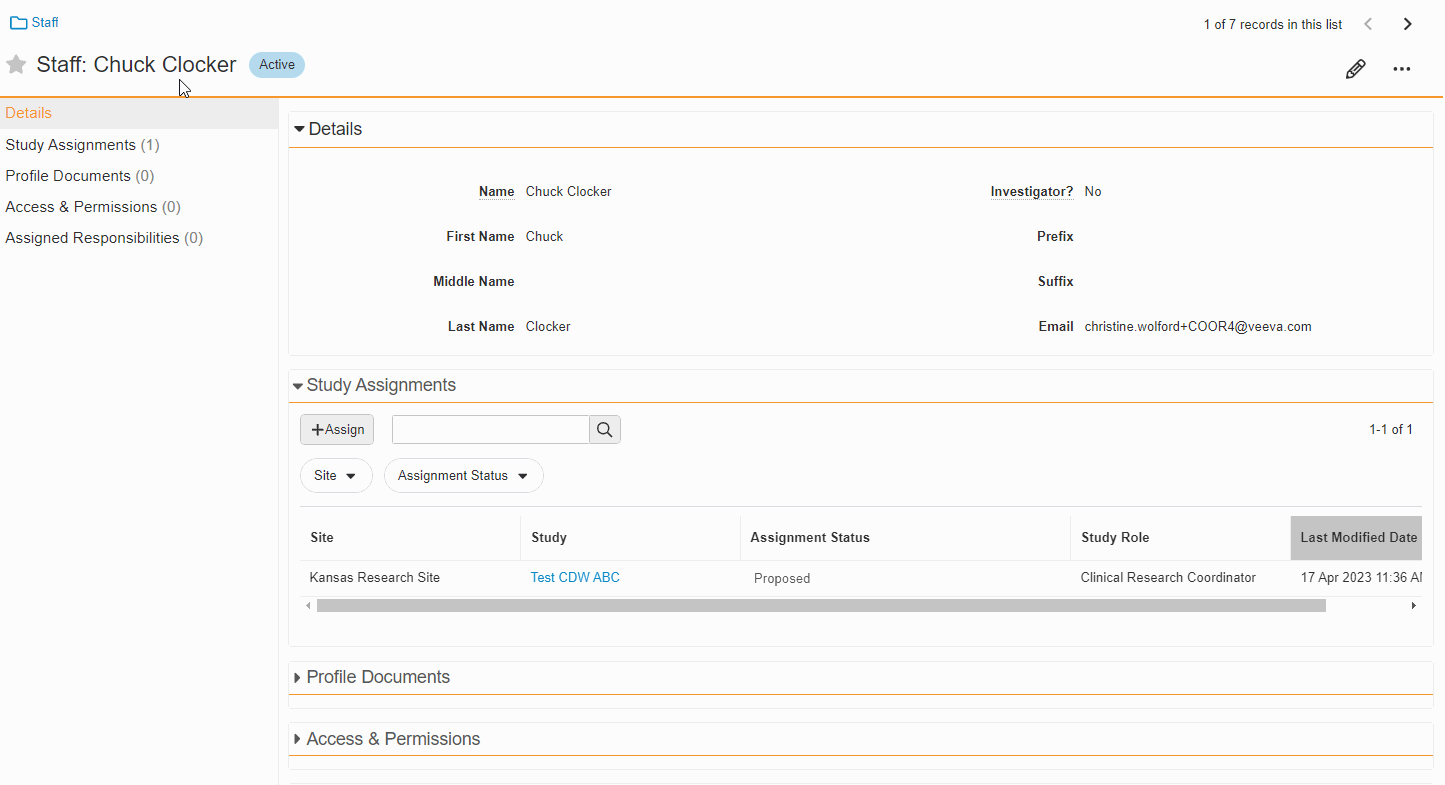Open the three-dot actions menu
The height and width of the screenshot is (785, 1445).
[1402, 69]
